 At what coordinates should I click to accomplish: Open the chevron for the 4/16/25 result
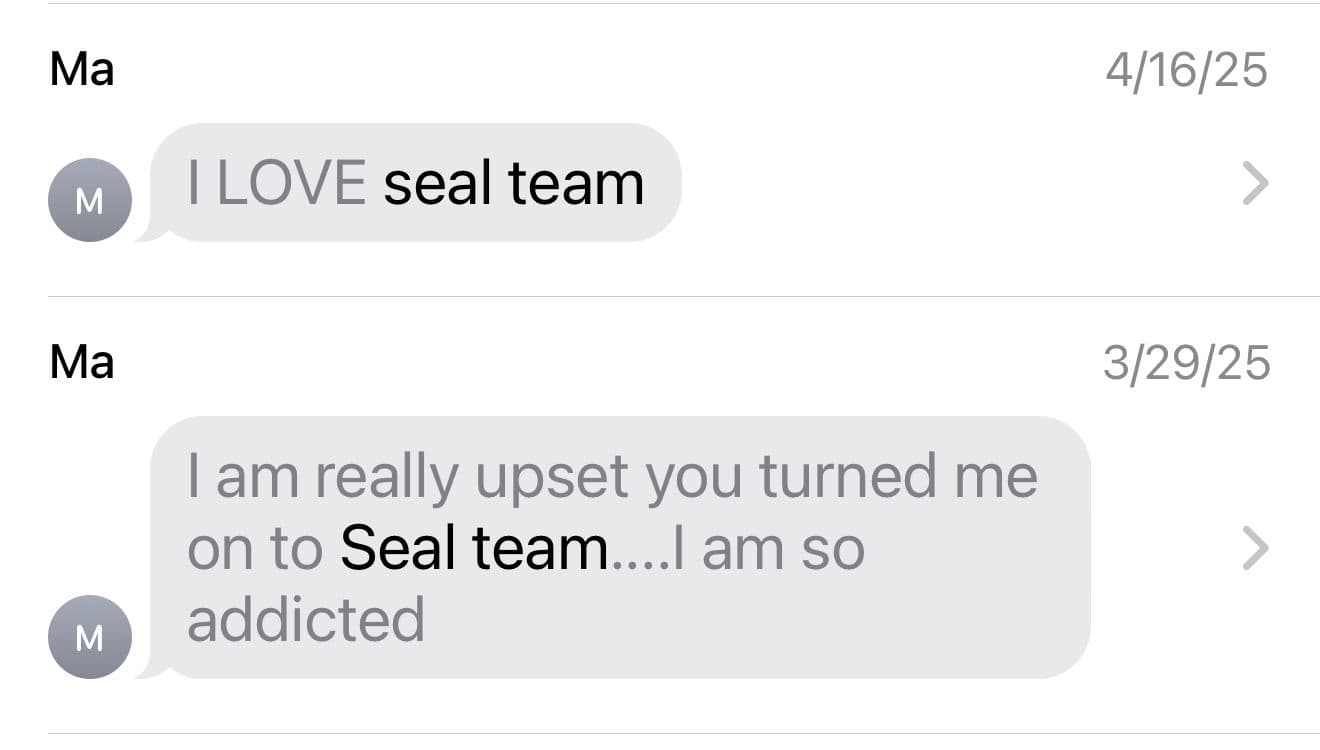[x=1255, y=184]
